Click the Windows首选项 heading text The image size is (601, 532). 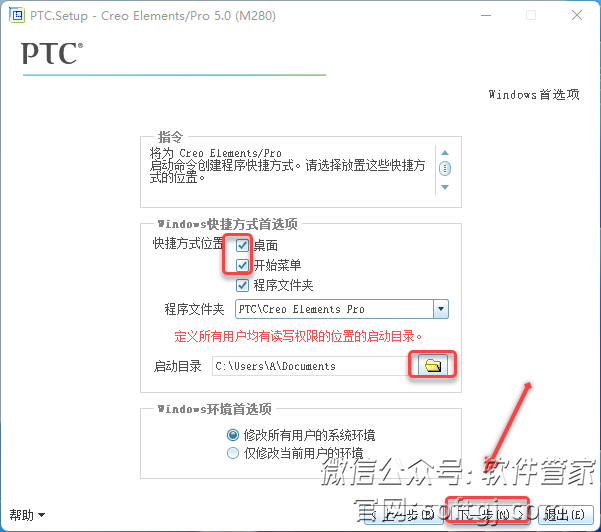point(534,94)
